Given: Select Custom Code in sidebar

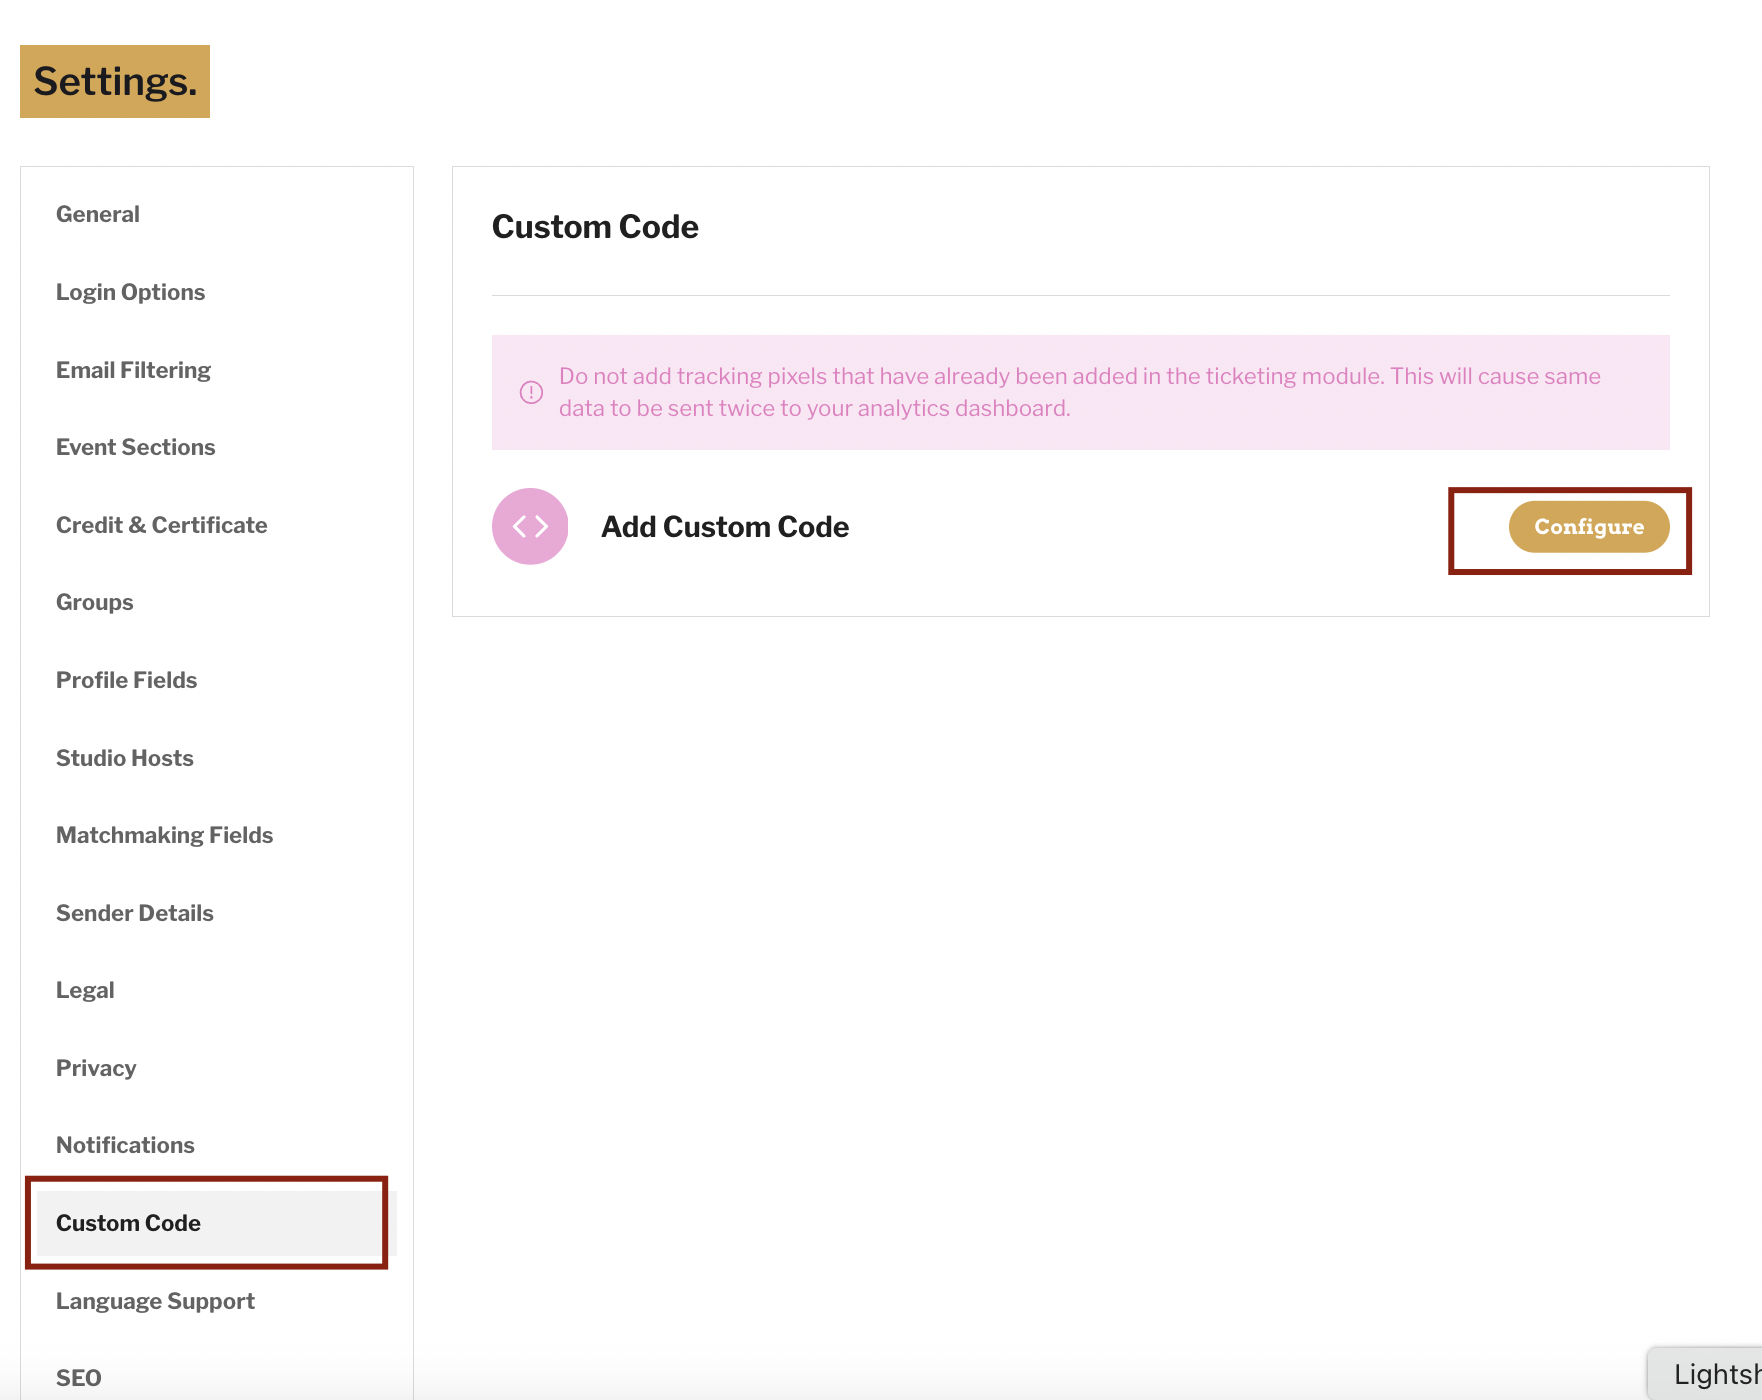Looking at the screenshot, I should tap(216, 1223).
